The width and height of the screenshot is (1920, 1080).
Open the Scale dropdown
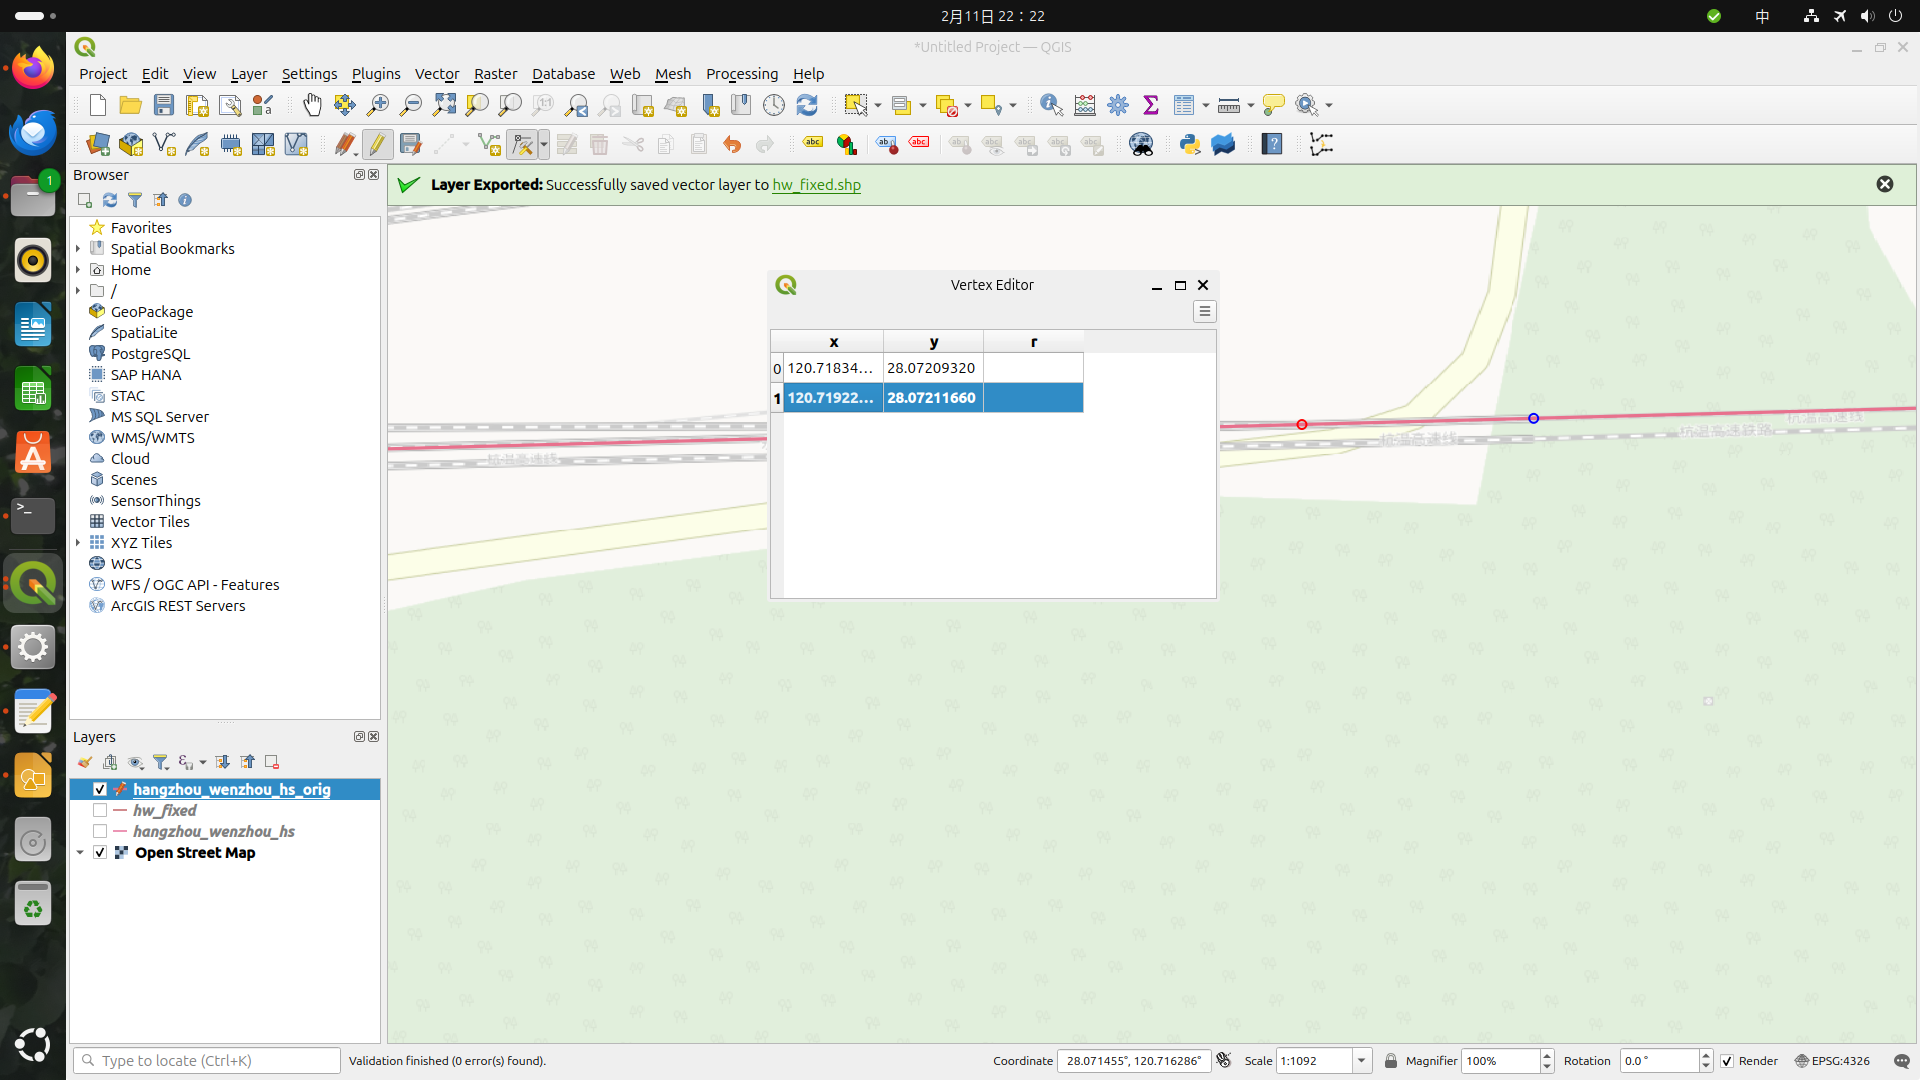[1361, 1061]
